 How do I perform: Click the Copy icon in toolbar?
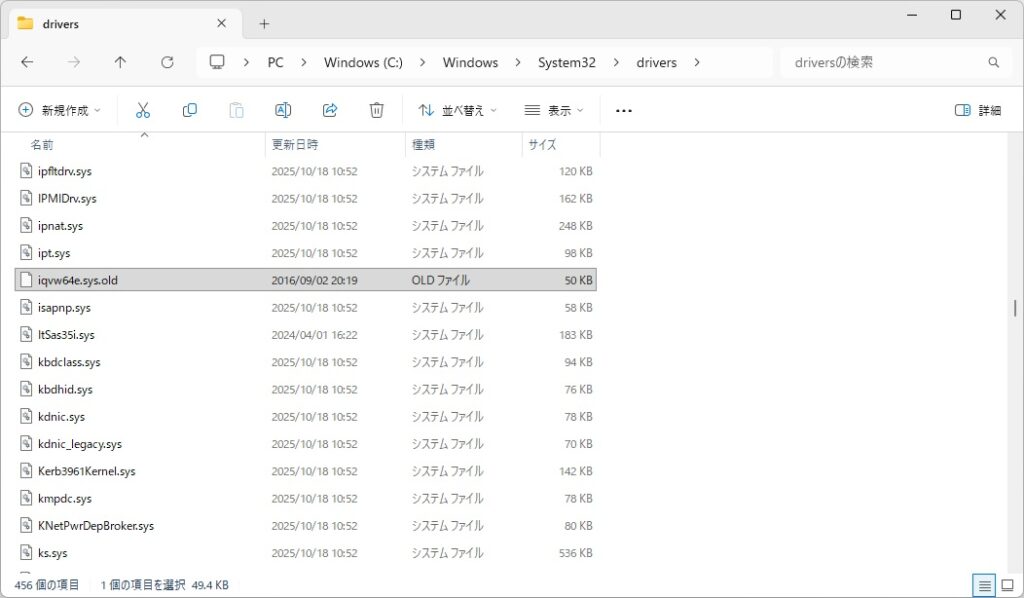click(189, 110)
